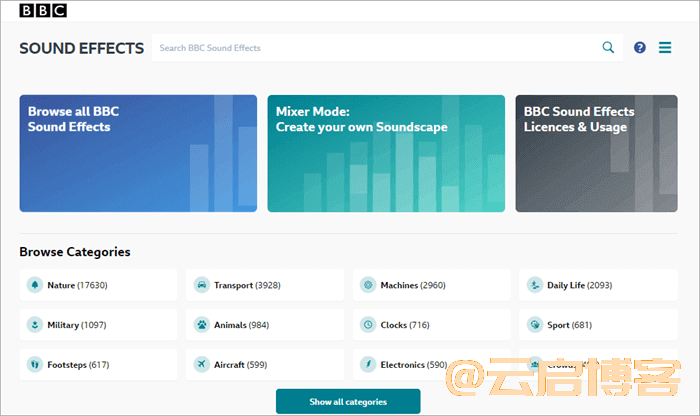Click the Clocks clock icon
Viewport: 700px width, 416px height.
point(368,324)
